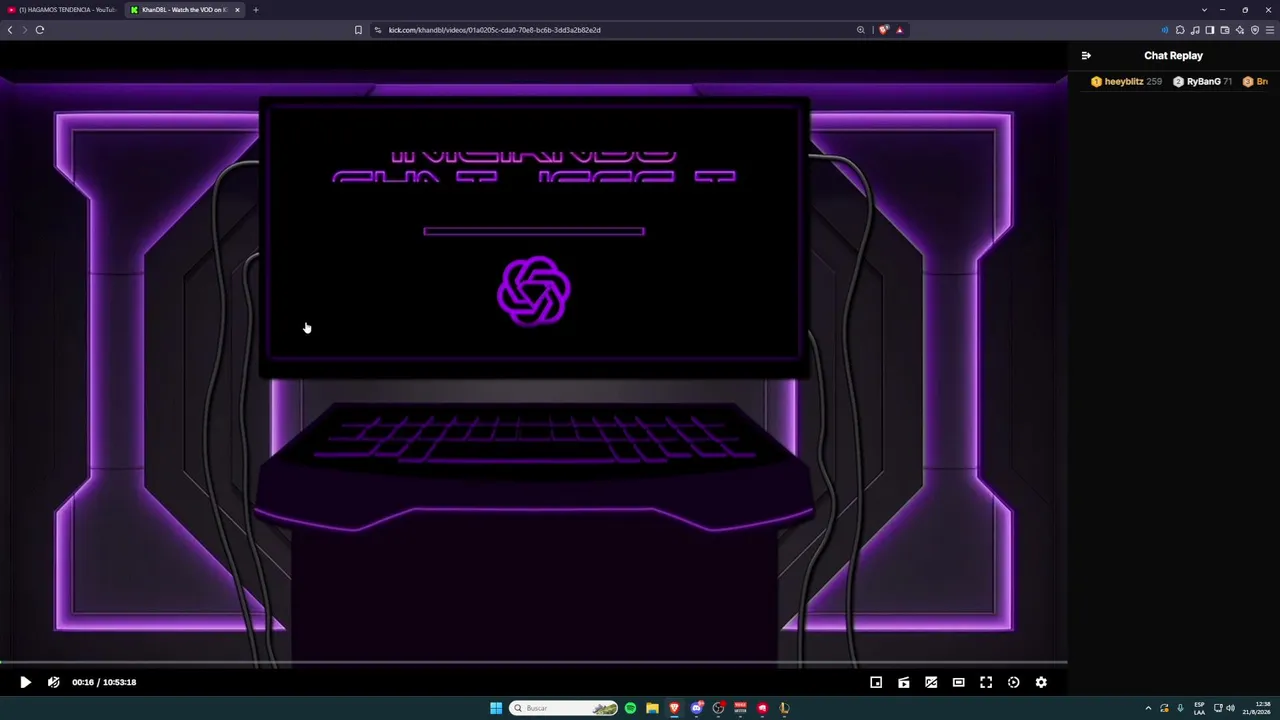
Task: Expand the tab search dropdown arrow
Action: point(1204,10)
